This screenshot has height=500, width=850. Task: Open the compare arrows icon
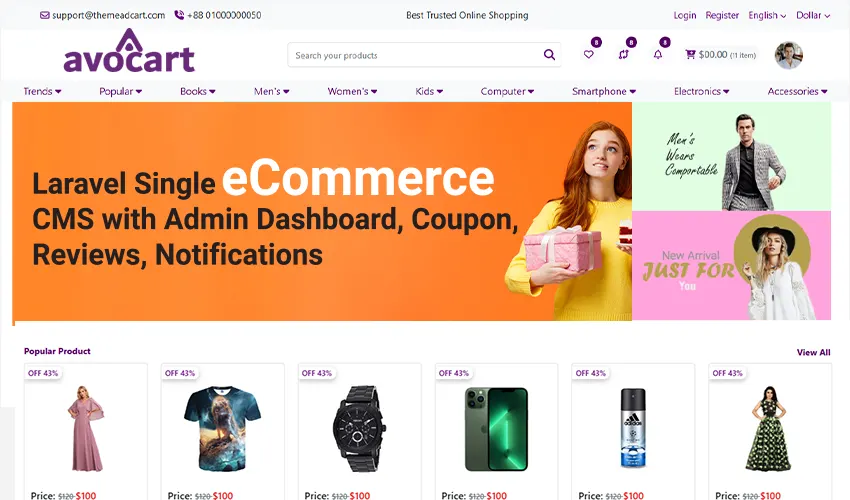[623, 54]
